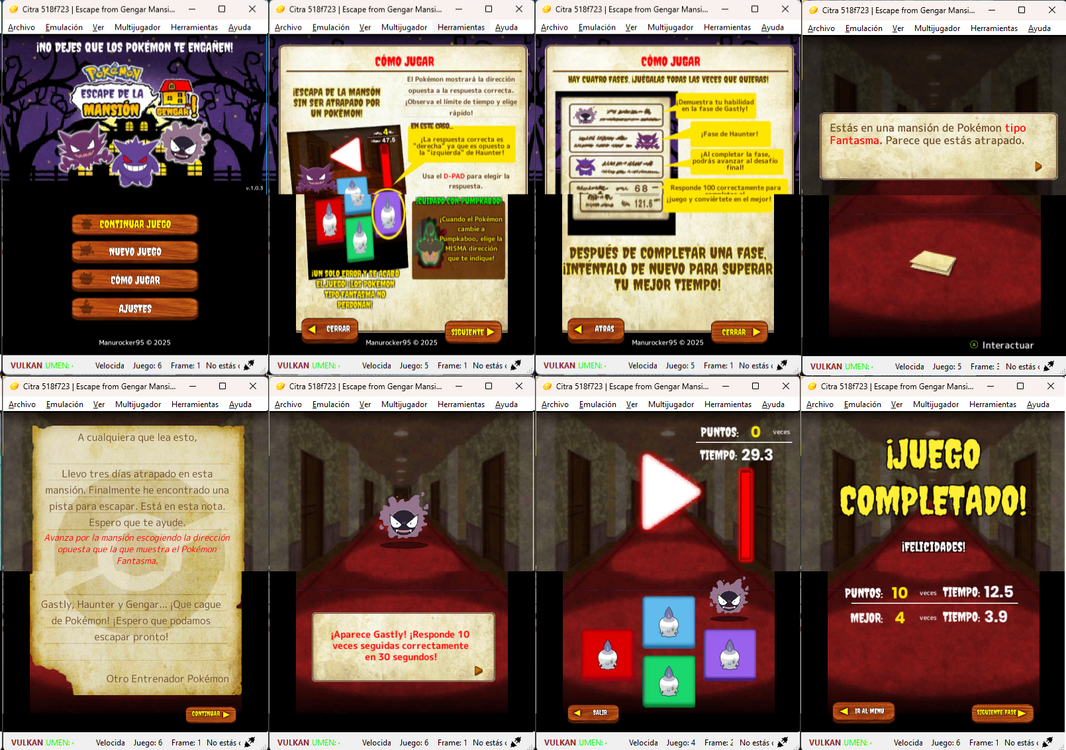The height and width of the screenshot is (750, 1066).
Task: Click the large white right arrow in gameplay
Action: point(670,491)
